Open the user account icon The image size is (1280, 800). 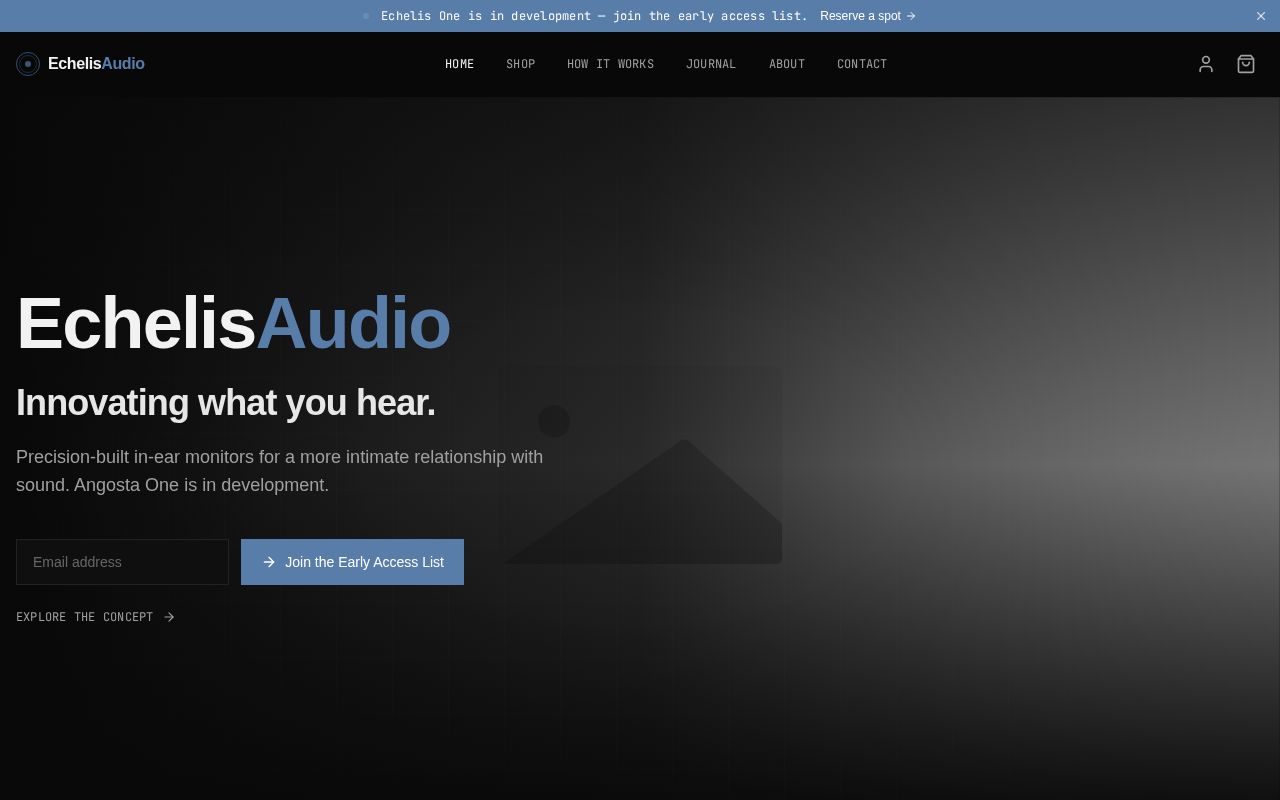1206,64
